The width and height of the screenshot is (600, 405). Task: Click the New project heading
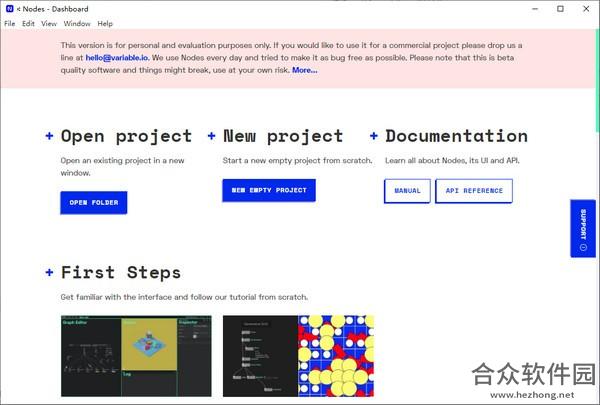click(x=283, y=136)
